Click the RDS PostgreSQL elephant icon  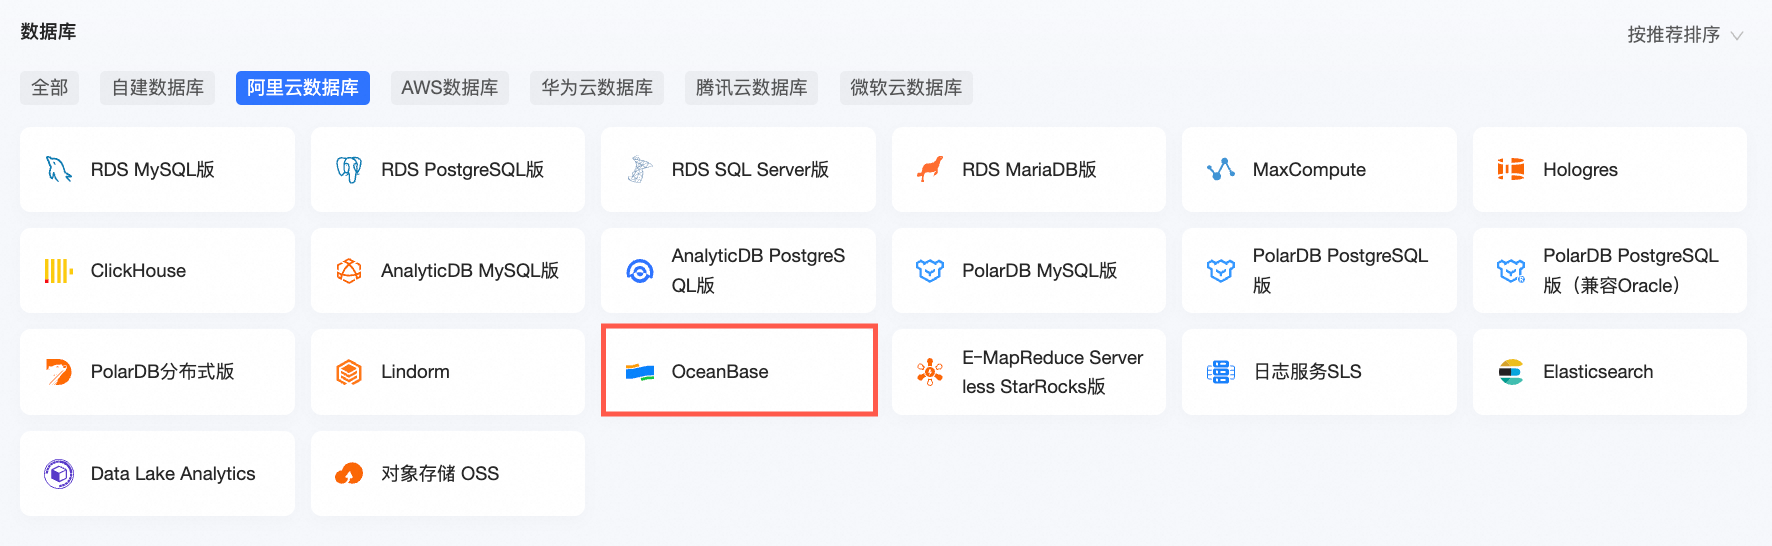pos(349,169)
